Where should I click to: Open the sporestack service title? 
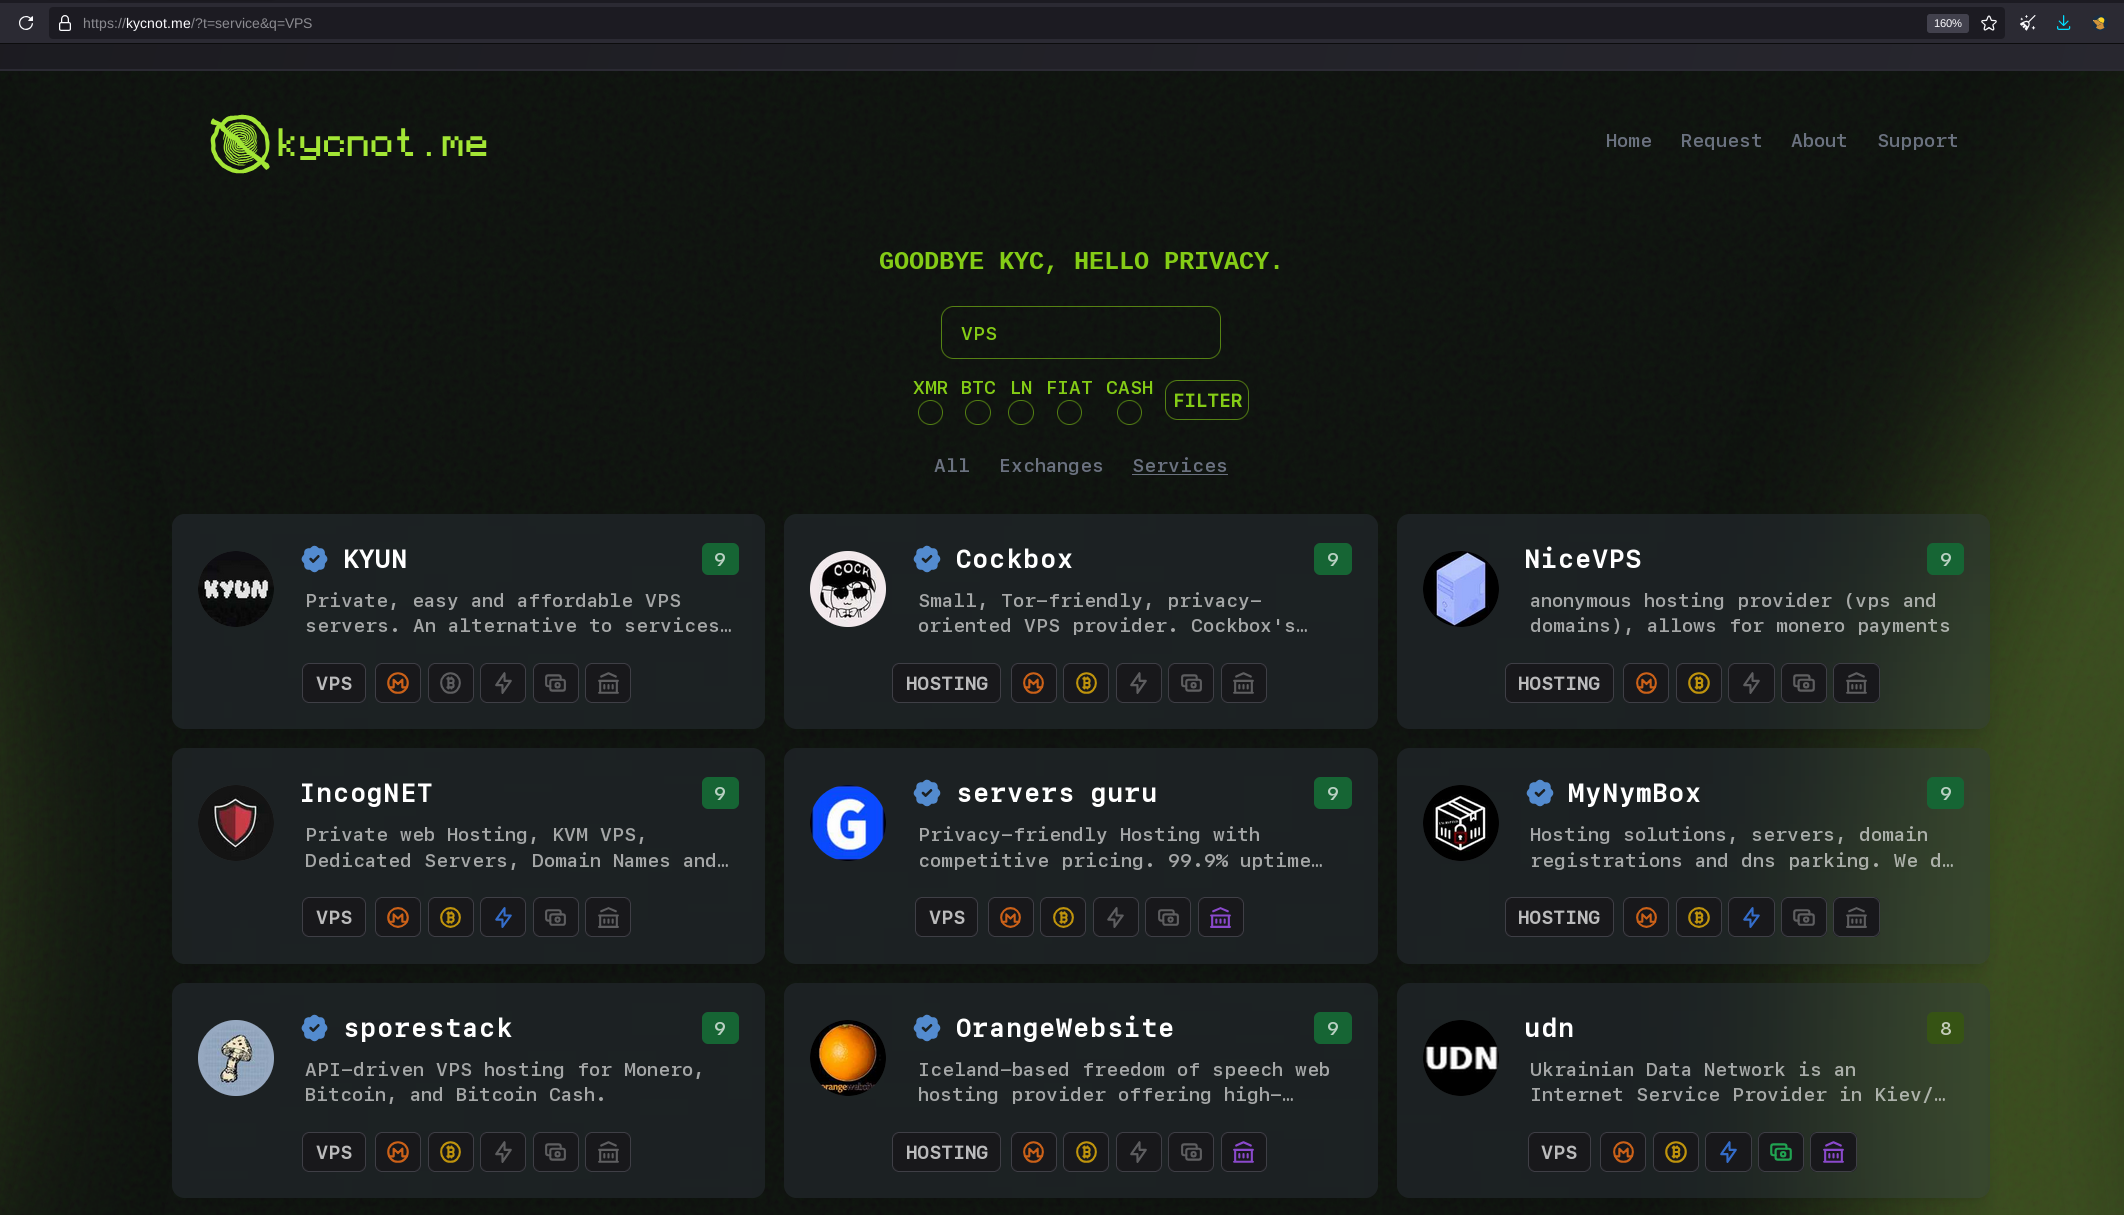pos(428,1028)
